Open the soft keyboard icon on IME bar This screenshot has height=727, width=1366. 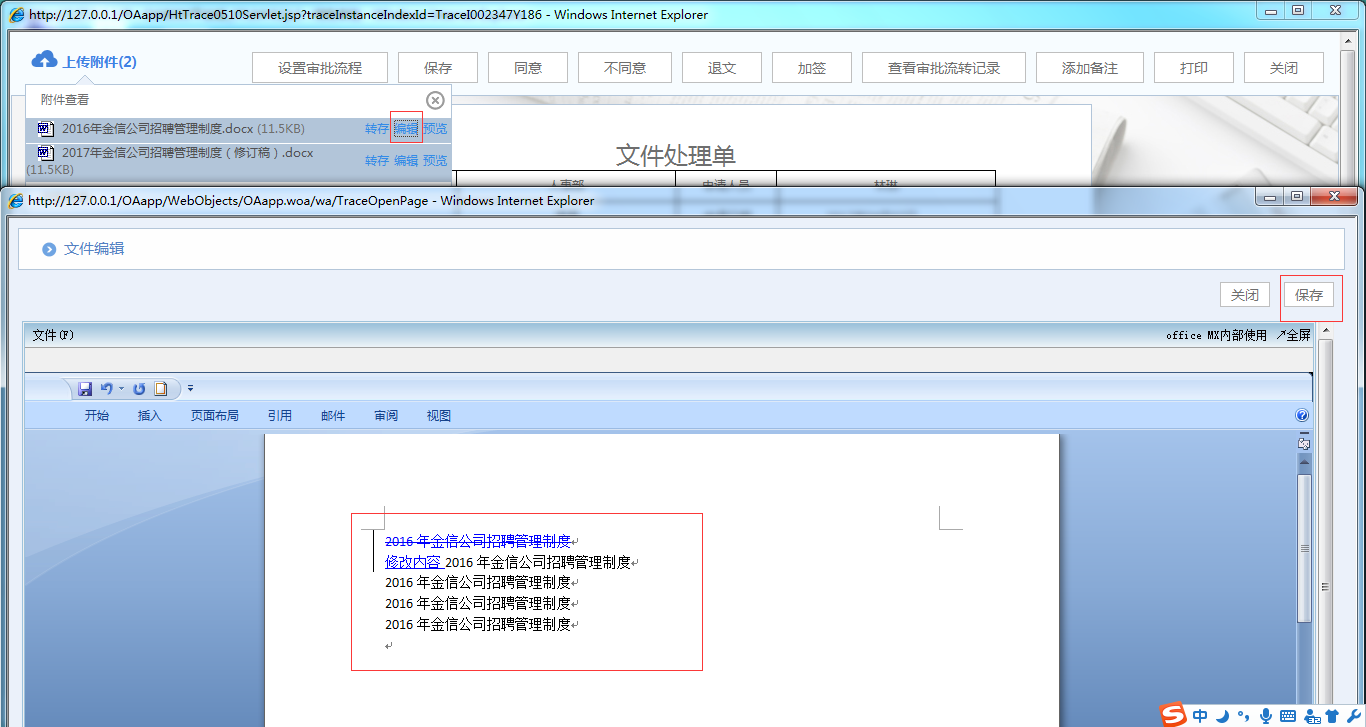[x=1288, y=716]
